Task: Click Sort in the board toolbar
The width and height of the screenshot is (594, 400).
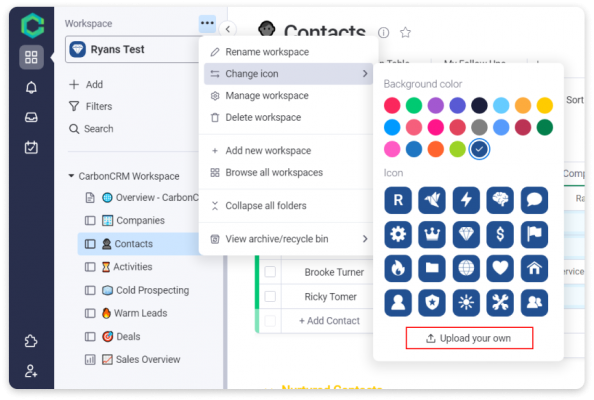Action: (x=574, y=100)
